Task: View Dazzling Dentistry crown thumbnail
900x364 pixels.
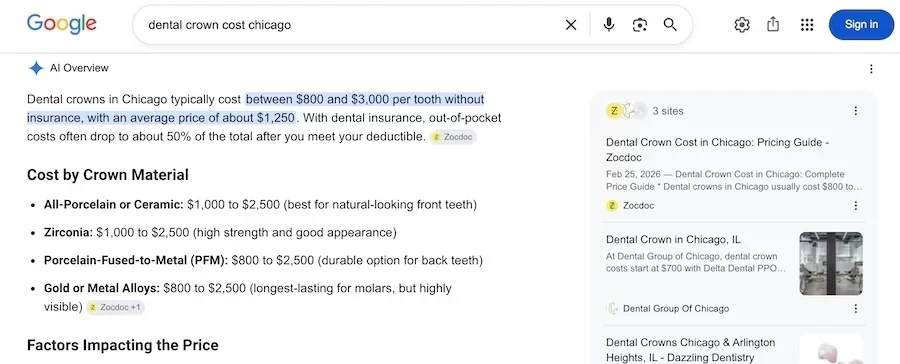Action: click(x=831, y=349)
